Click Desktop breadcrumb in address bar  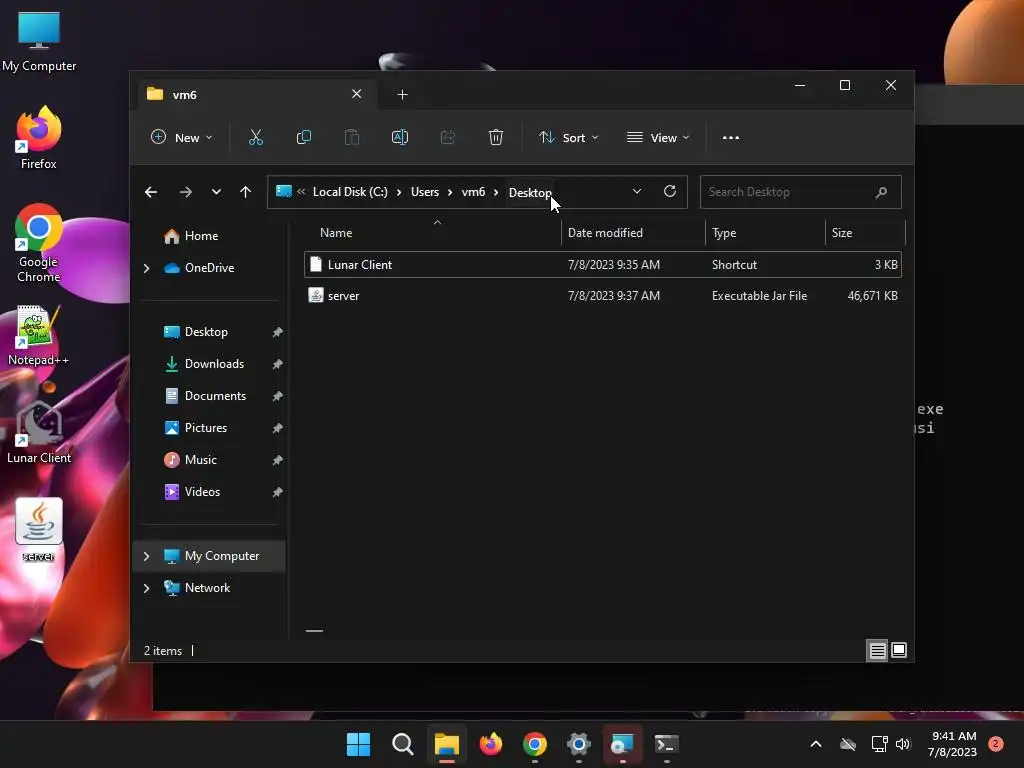530,192
